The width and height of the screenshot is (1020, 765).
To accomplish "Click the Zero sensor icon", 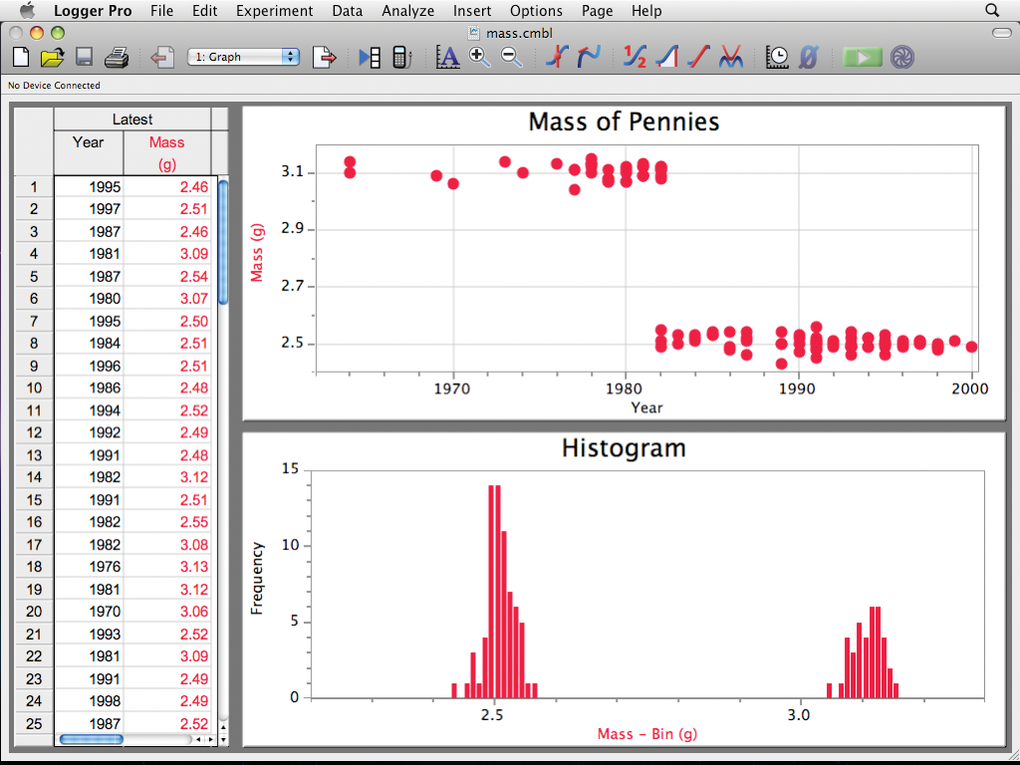I will pos(807,58).
